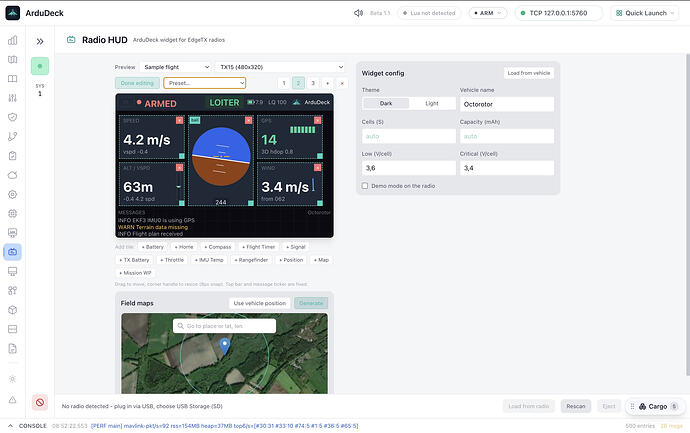Viewport: 690px width, 433px height.
Task: Toggle the sun theme icon in sidebar
Action: click(x=13, y=379)
